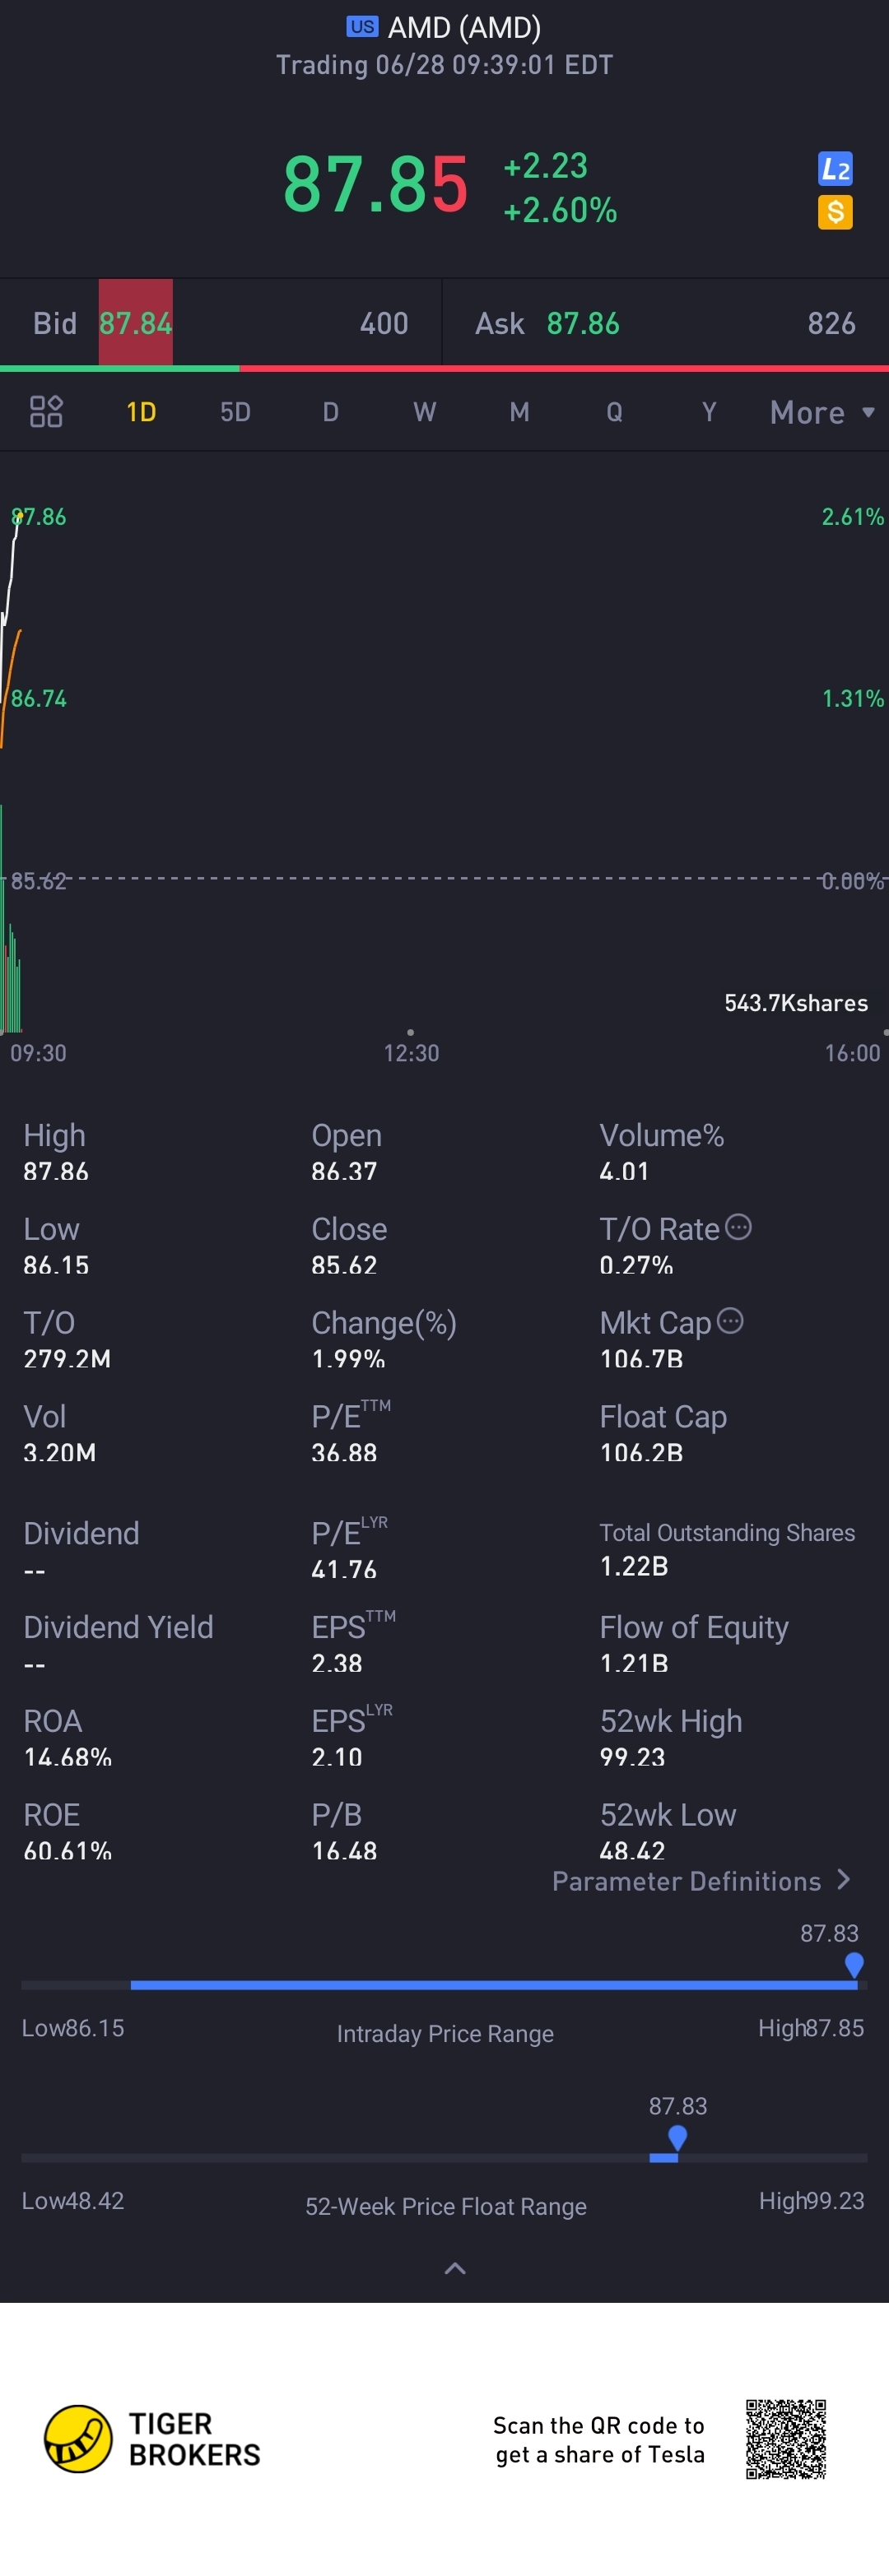
Task: Switch to the 5D chart tab
Action: (235, 412)
